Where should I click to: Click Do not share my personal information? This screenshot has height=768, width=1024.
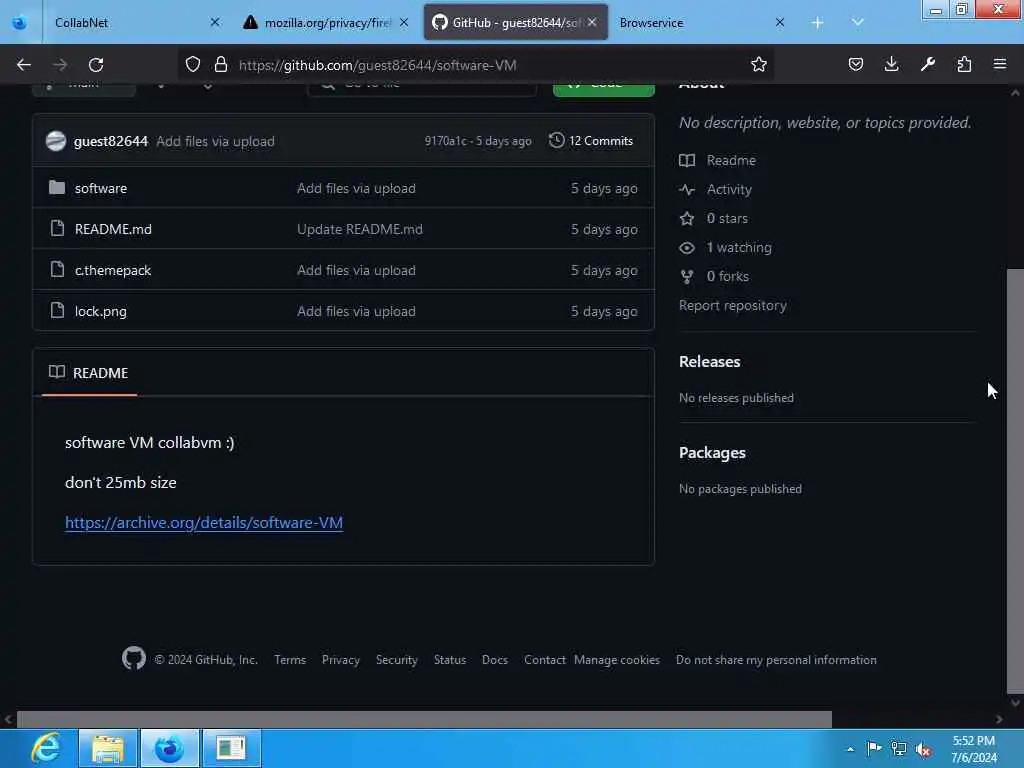click(x=776, y=660)
